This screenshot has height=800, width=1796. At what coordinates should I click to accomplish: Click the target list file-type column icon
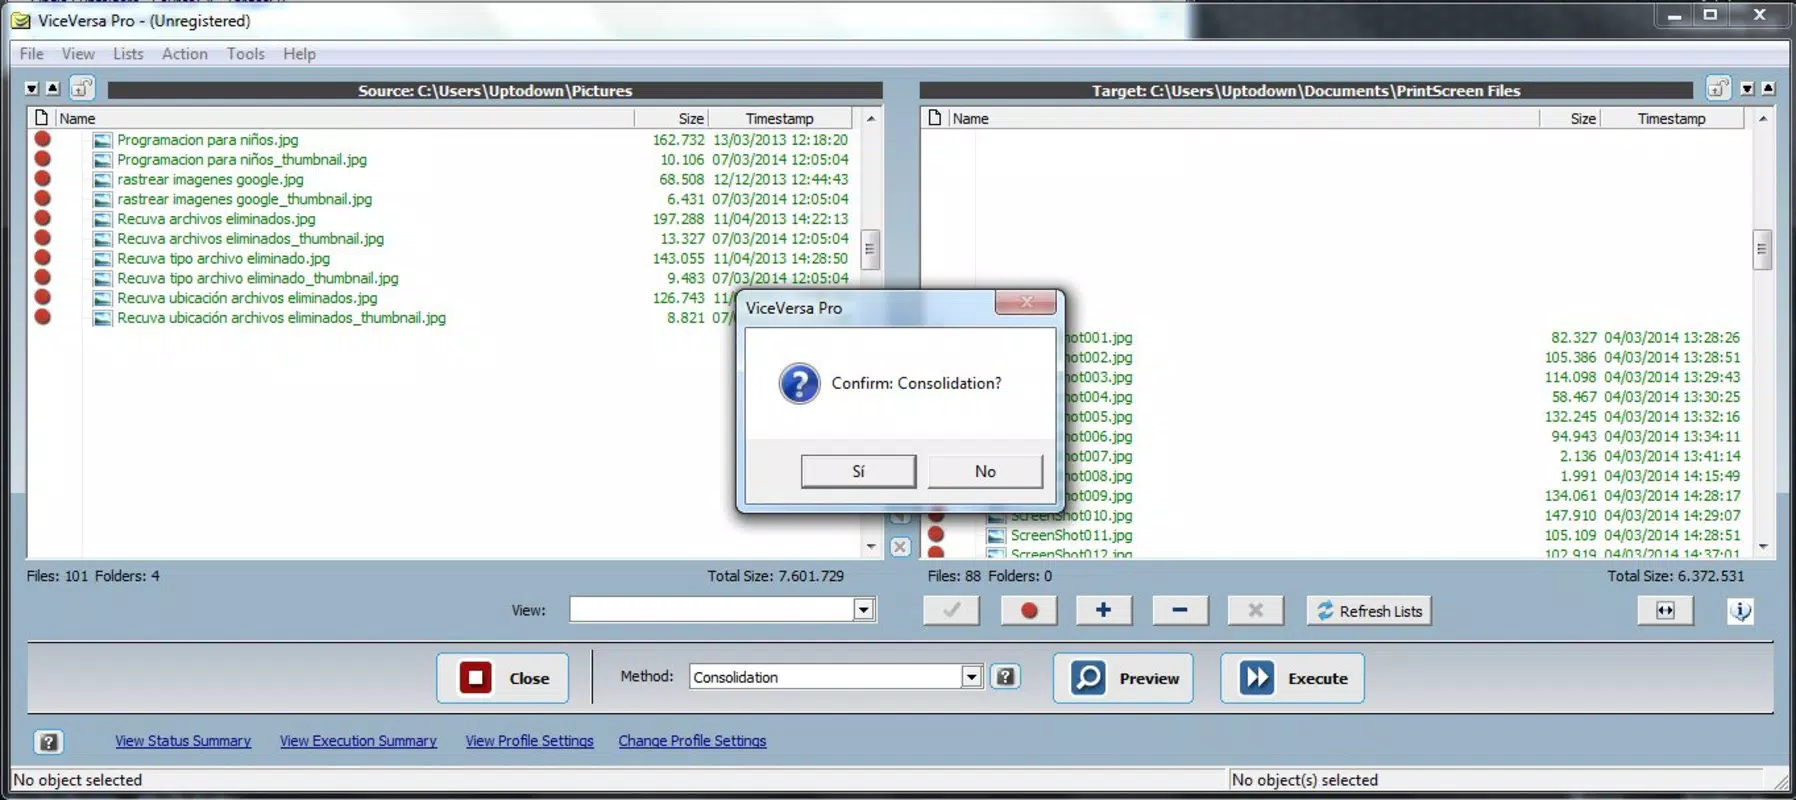click(x=935, y=118)
